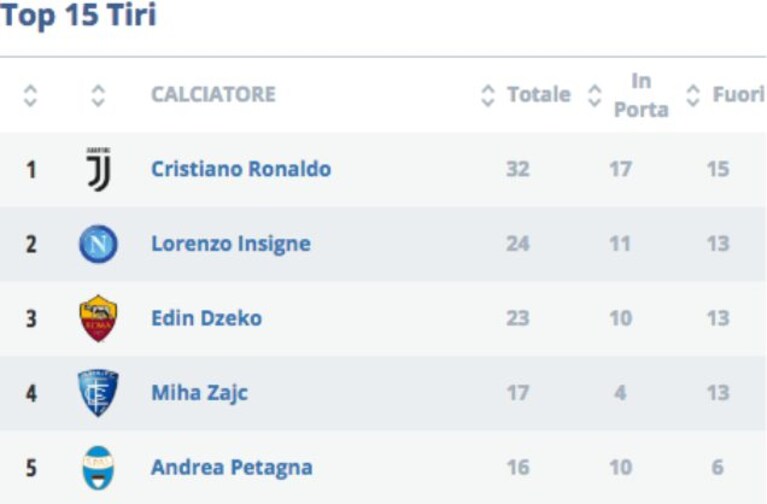Click the Juventus club crest
Image resolution: width=767 pixels, height=504 pixels.
point(99,169)
